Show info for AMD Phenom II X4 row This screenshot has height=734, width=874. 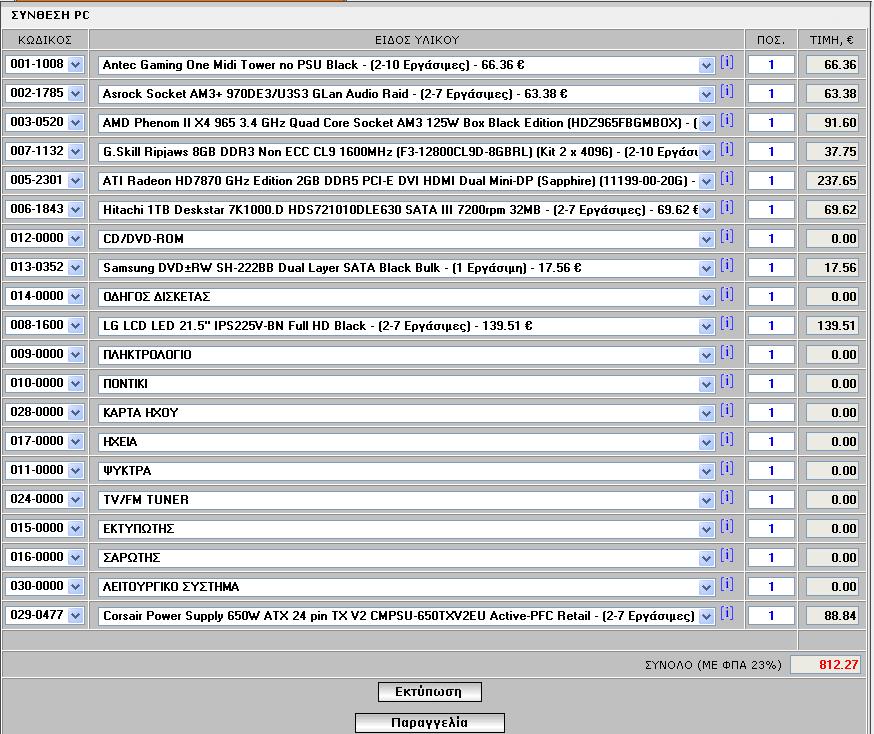click(727, 120)
